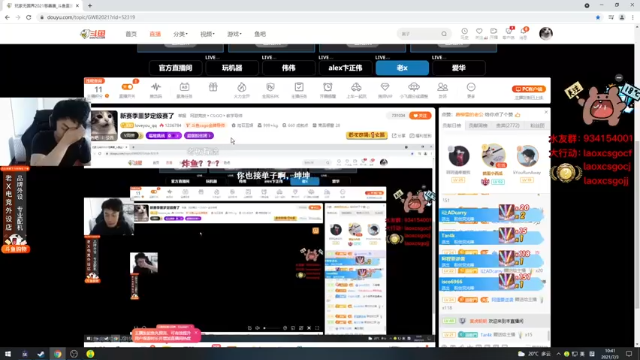
Task: Collapse the bear mascot follow widget
Action: click(619, 78)
